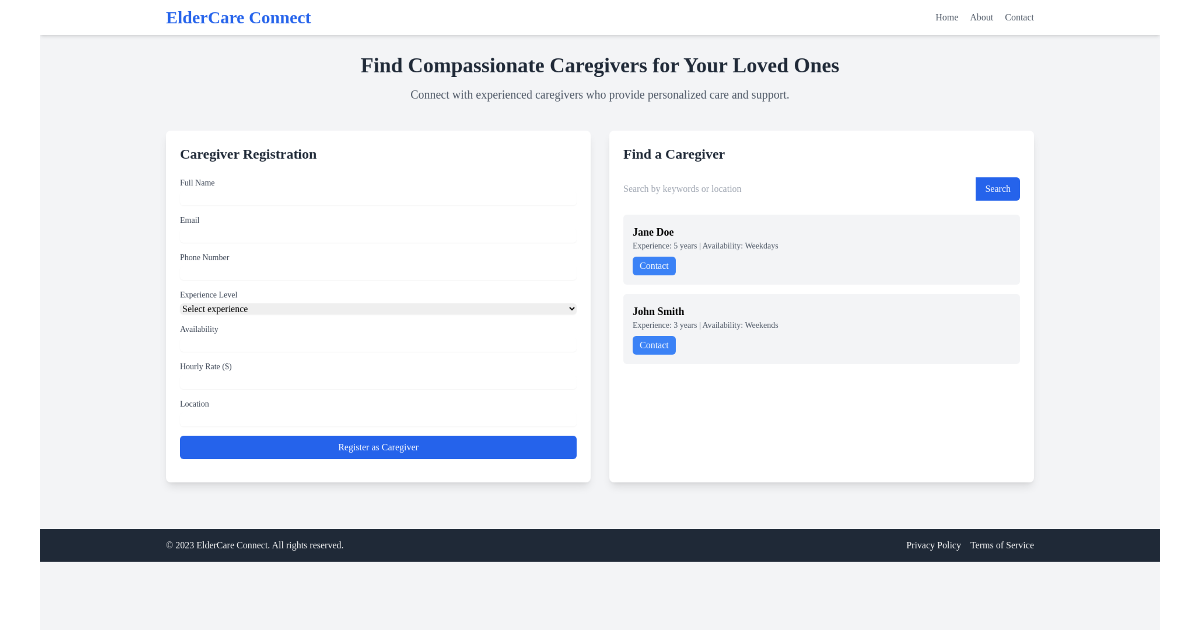The height and width of the screenshot is (630, 1200).
Task: Open the Home navigation link
Action: pos(946,17)
